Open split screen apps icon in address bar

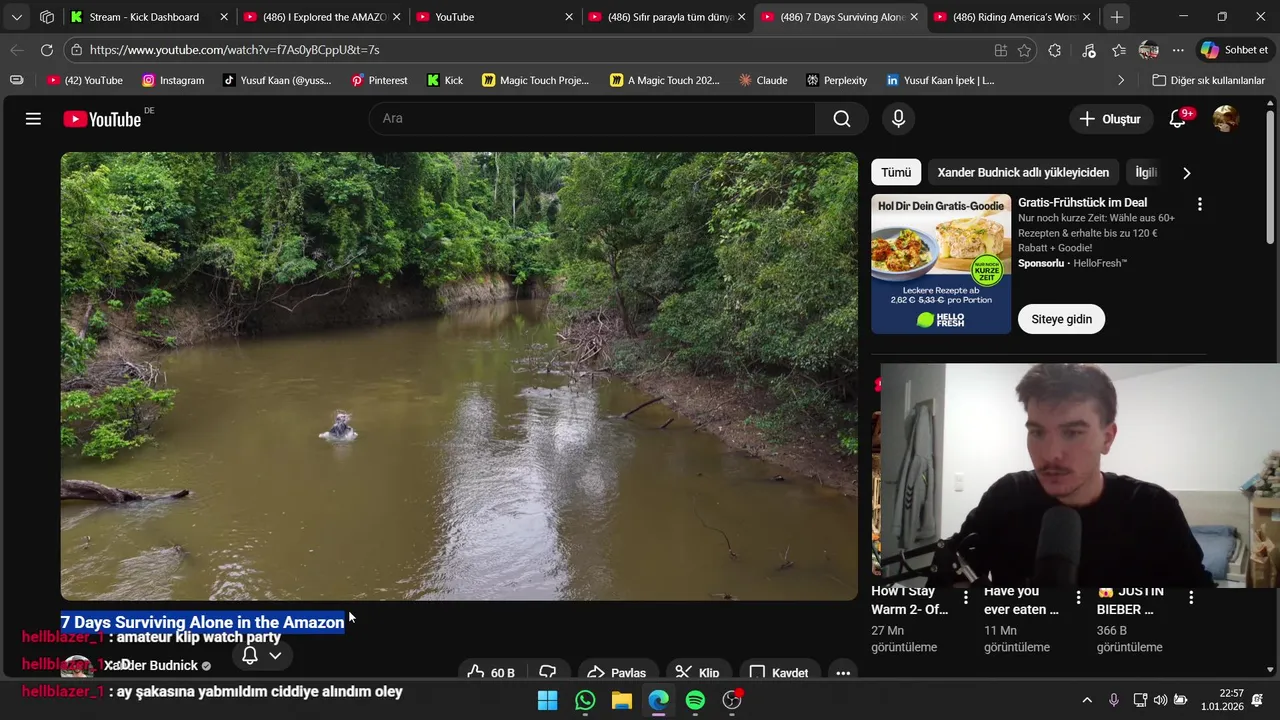point(1001,50)
